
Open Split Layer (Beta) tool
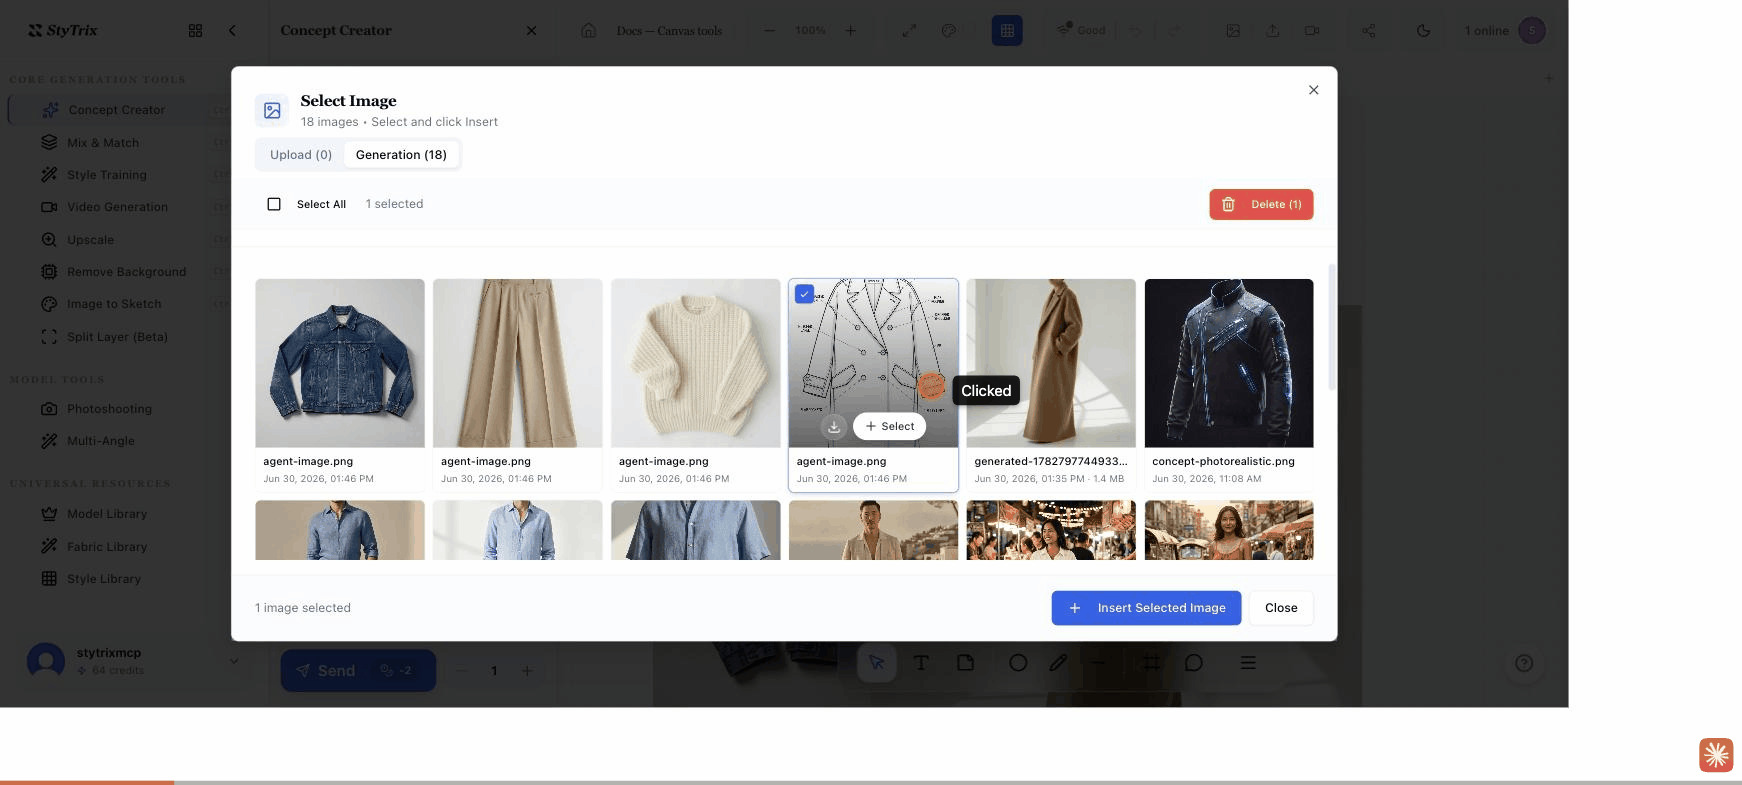[117, 337]
